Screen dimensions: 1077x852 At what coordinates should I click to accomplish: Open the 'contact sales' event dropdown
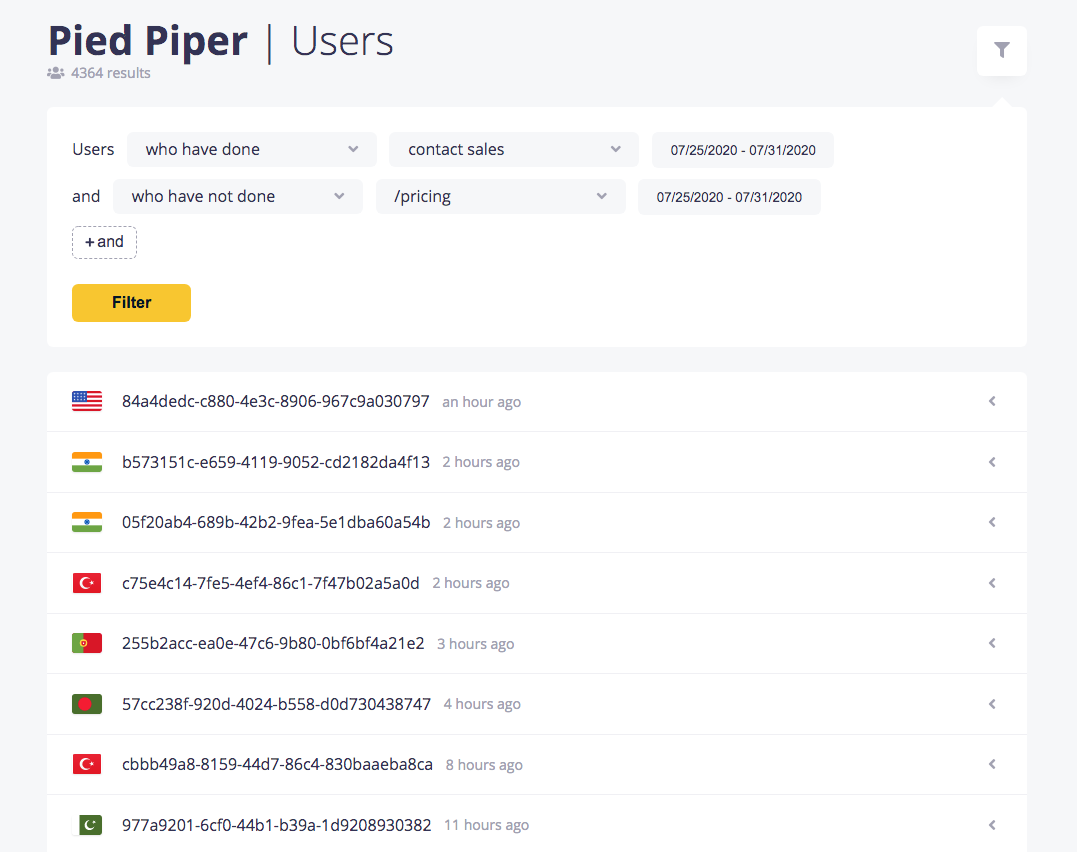tap(514, 149)
